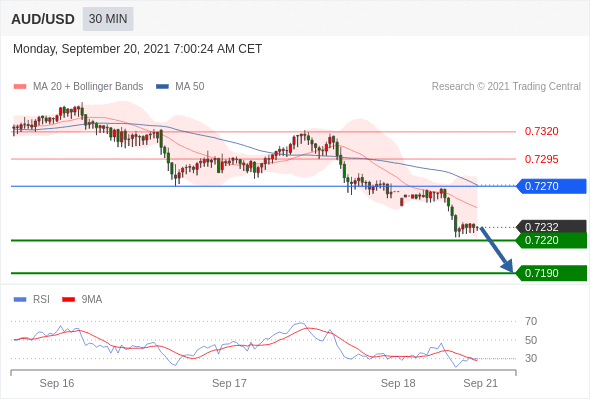Click the RSI 50 axis label
Viewport: 590px width, 400px height.
pos(531,340)
